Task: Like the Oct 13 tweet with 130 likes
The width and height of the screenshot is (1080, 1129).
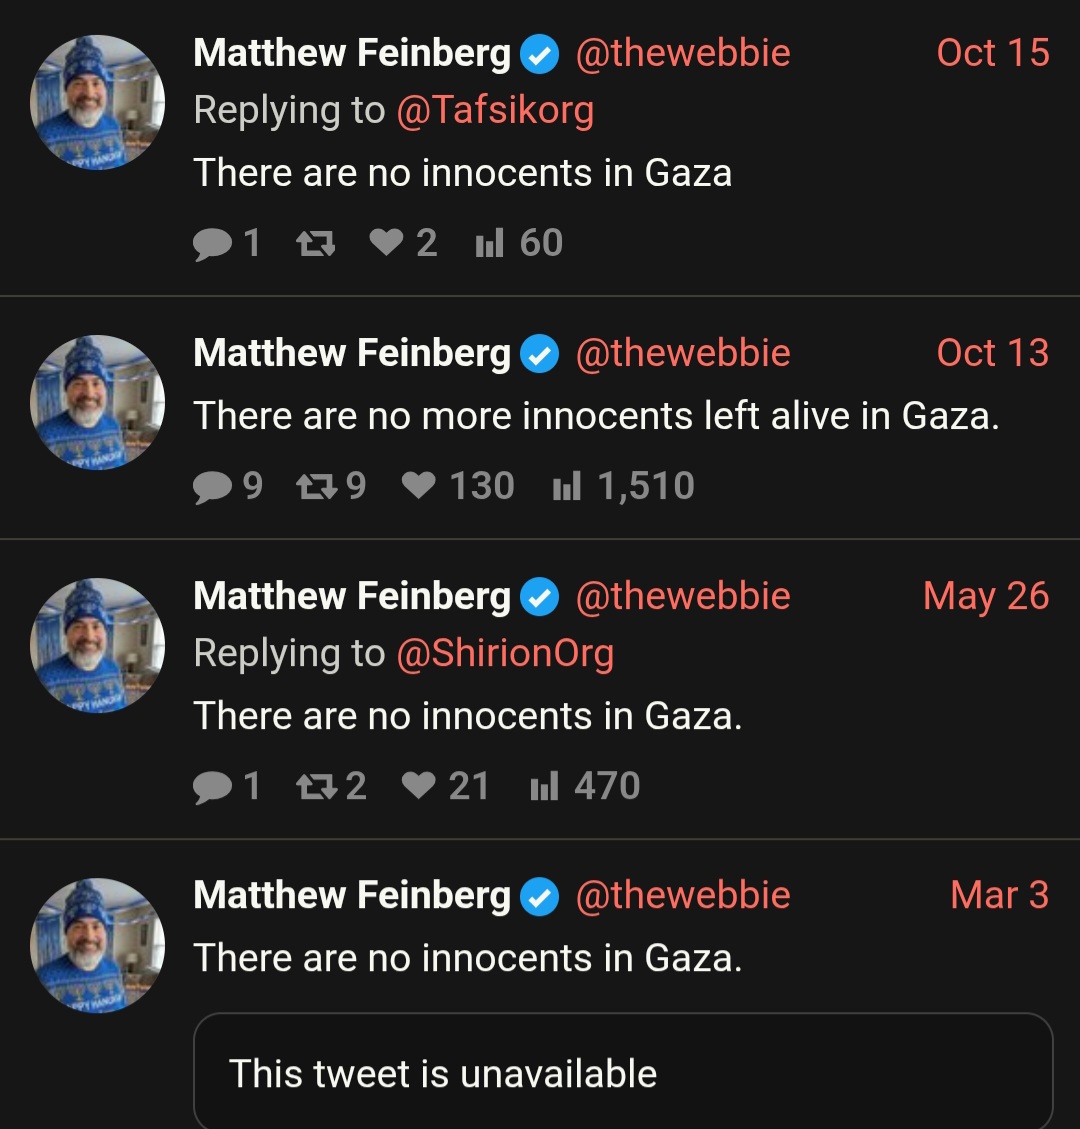Action: point(418,485)
